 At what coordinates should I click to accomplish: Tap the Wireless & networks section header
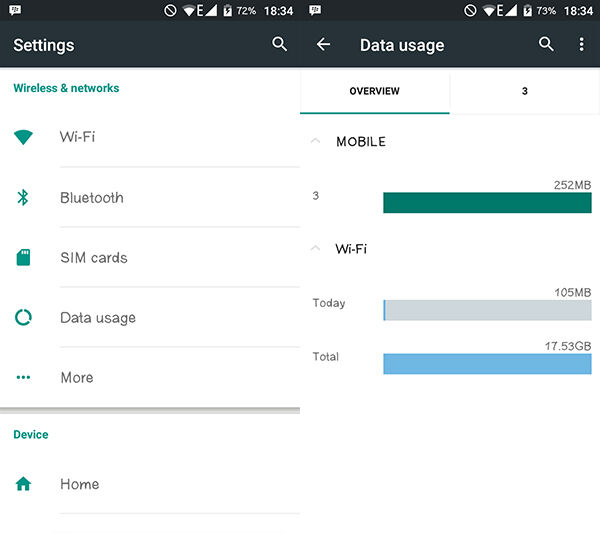tap(66, 88)
